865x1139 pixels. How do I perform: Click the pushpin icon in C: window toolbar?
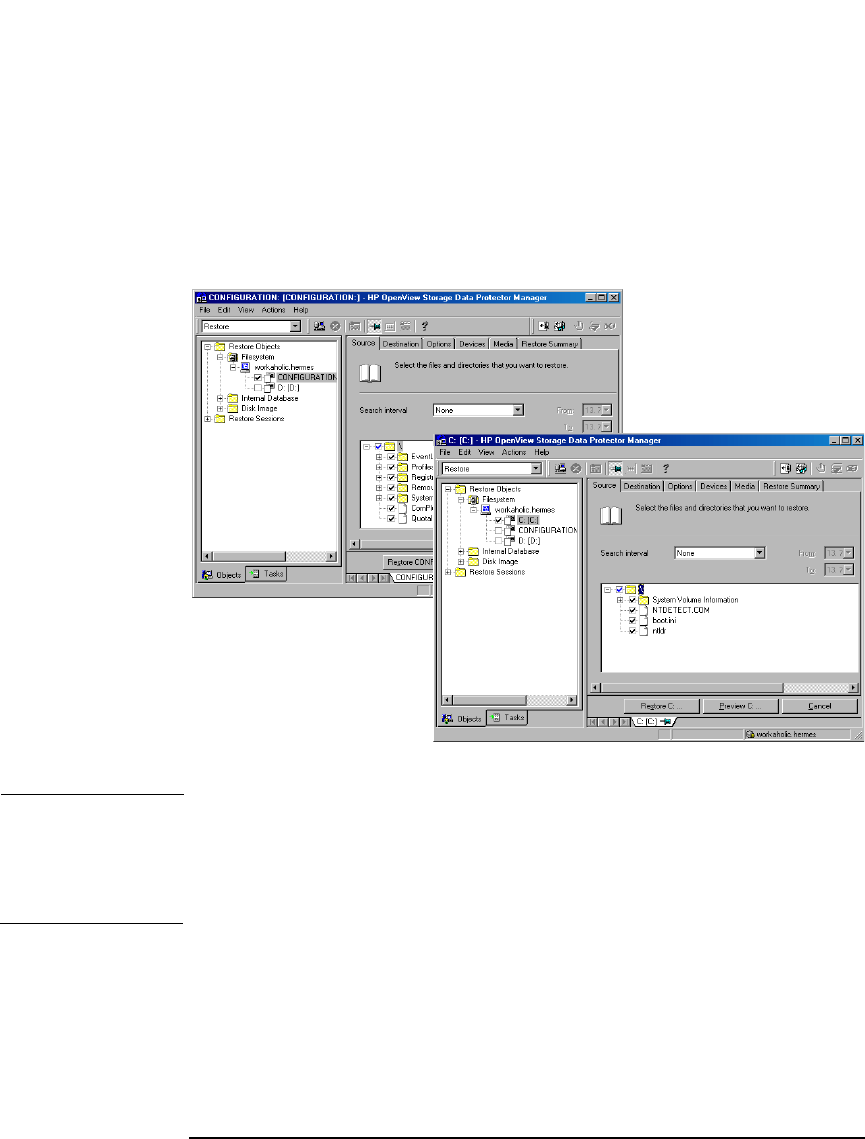tap(615, 469)
